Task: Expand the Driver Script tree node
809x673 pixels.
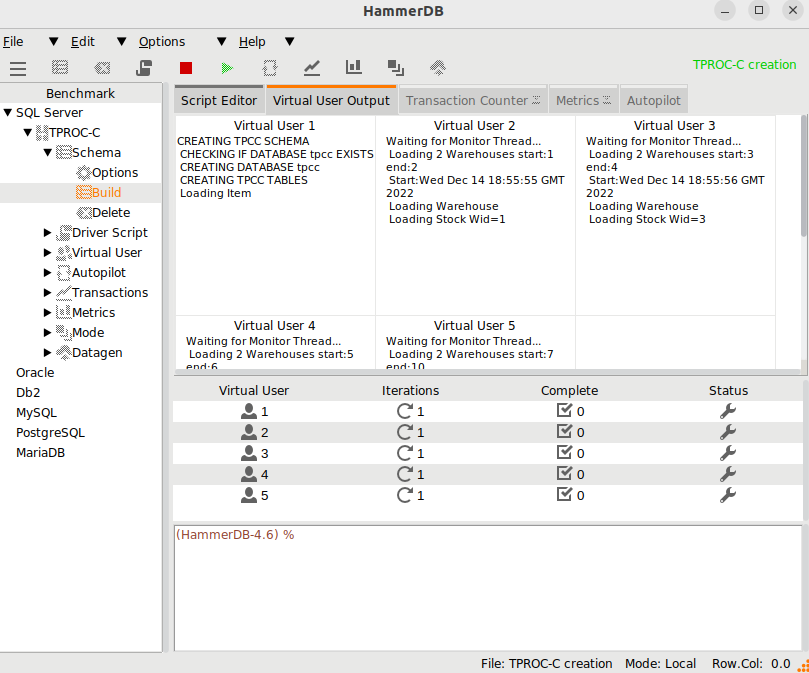Action: (x=48, y=233)
